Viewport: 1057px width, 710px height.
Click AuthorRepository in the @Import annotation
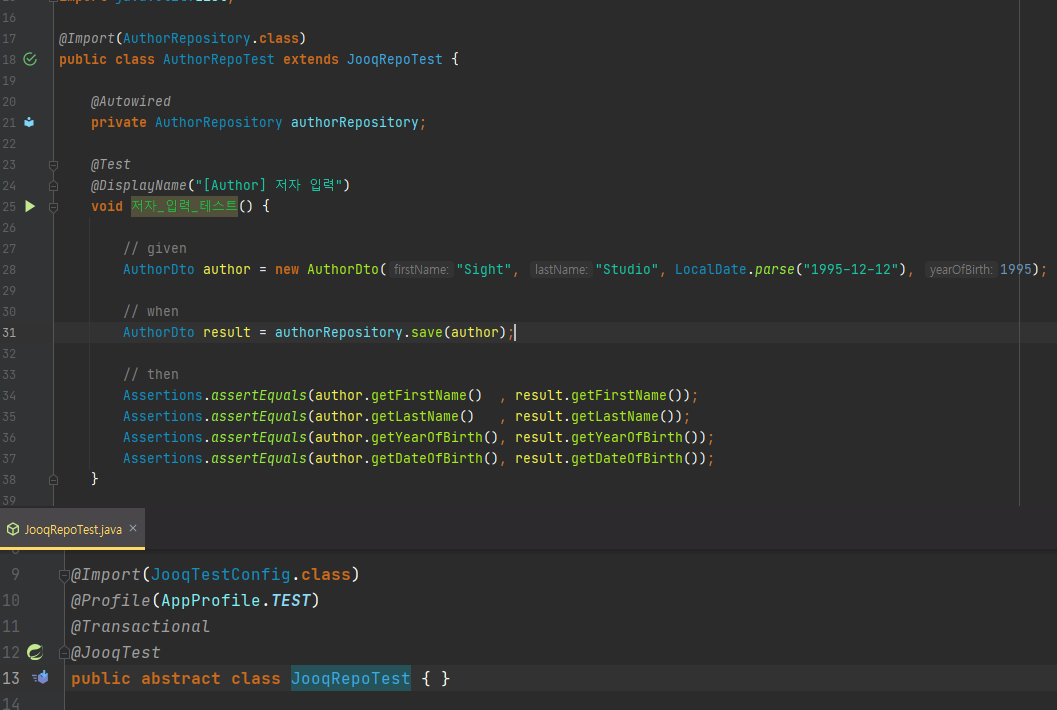[186, 38]
